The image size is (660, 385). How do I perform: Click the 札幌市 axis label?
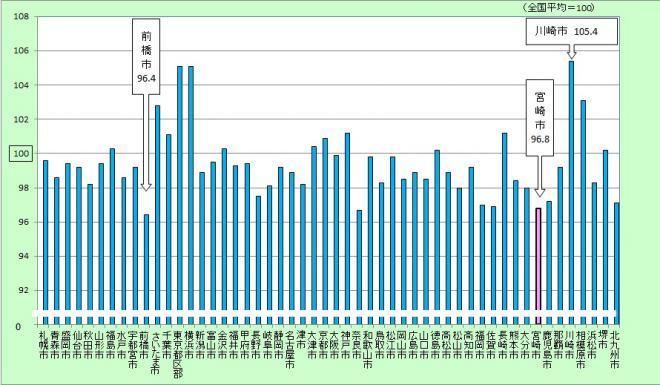point(43,345)
